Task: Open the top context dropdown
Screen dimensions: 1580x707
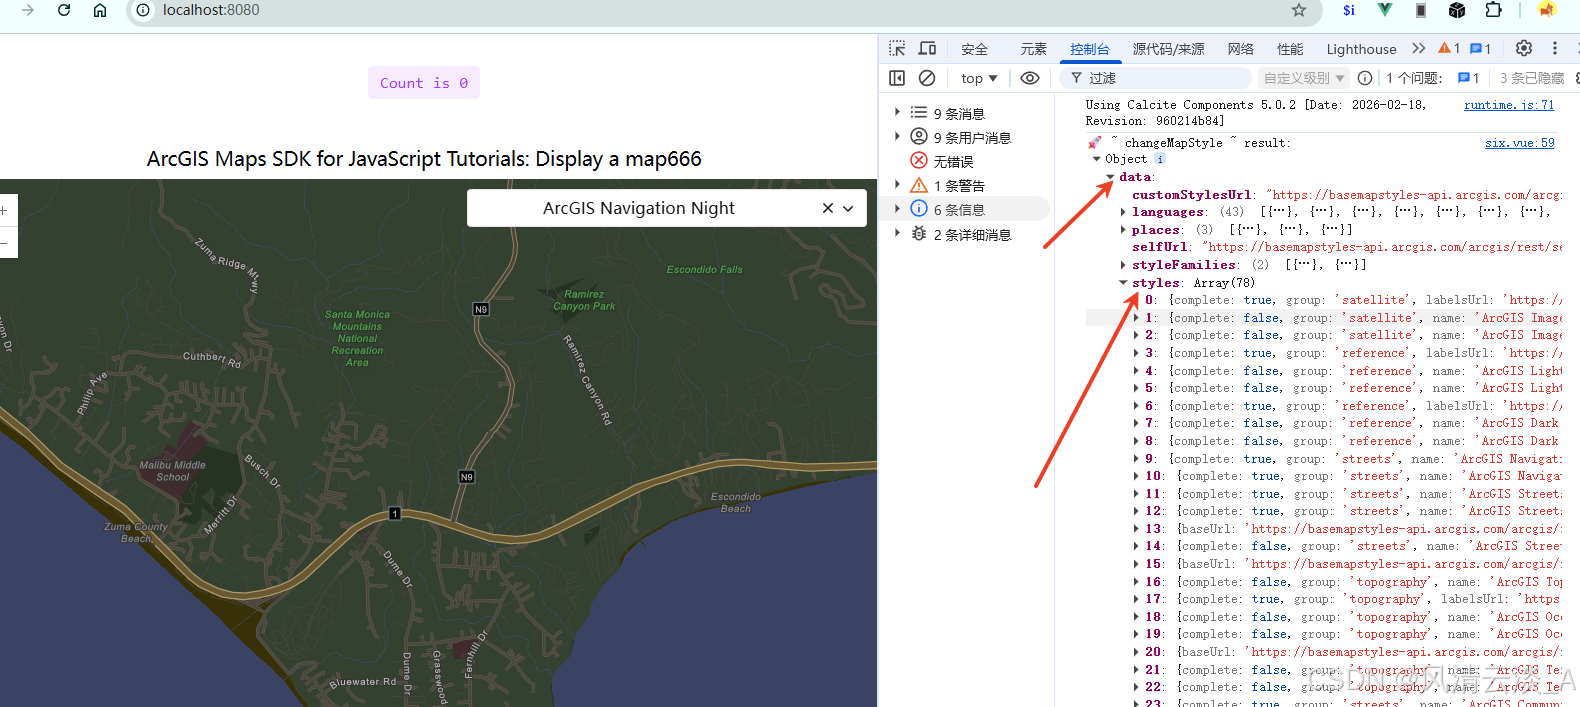Action: pos(979,78)
